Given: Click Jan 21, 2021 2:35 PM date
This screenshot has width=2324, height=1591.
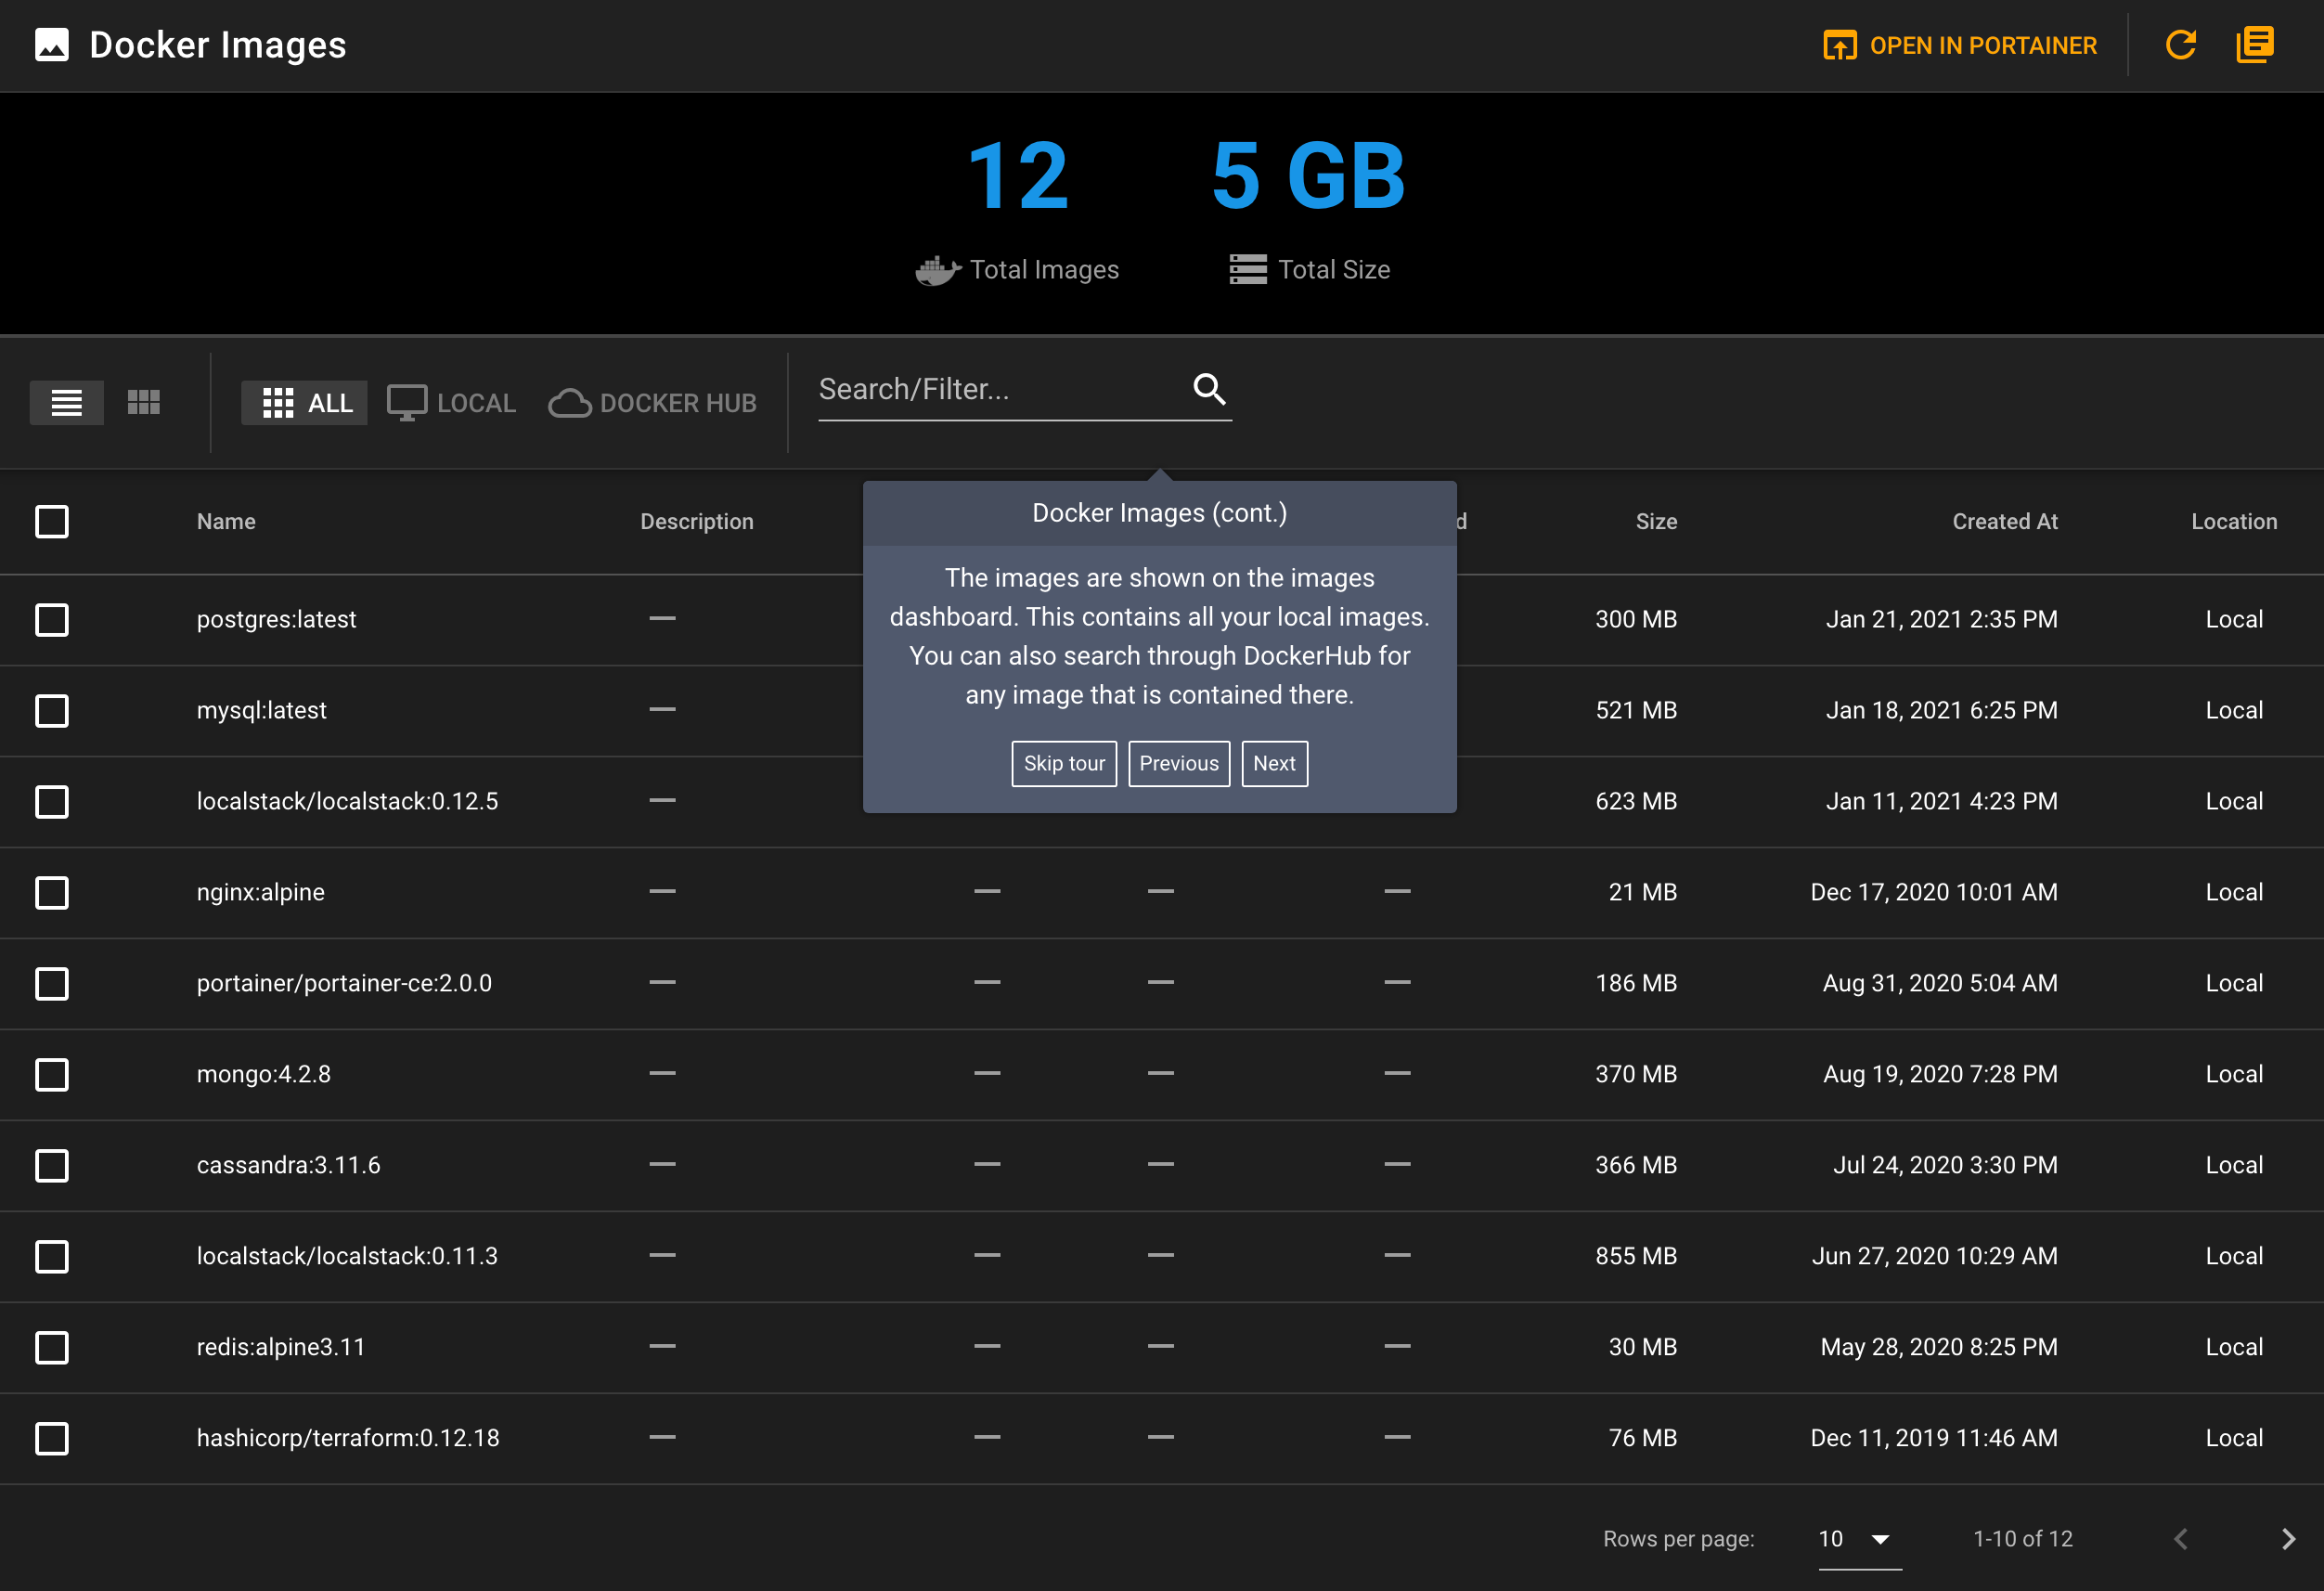Looking at the screenshot, I should click(x=1942, y=620).
